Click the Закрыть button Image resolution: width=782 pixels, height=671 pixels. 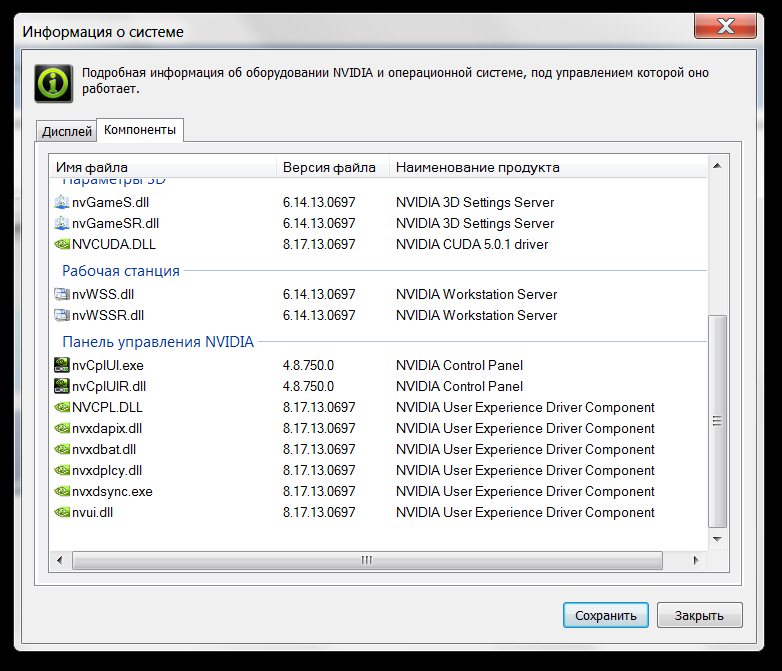[x=699, y=615]
